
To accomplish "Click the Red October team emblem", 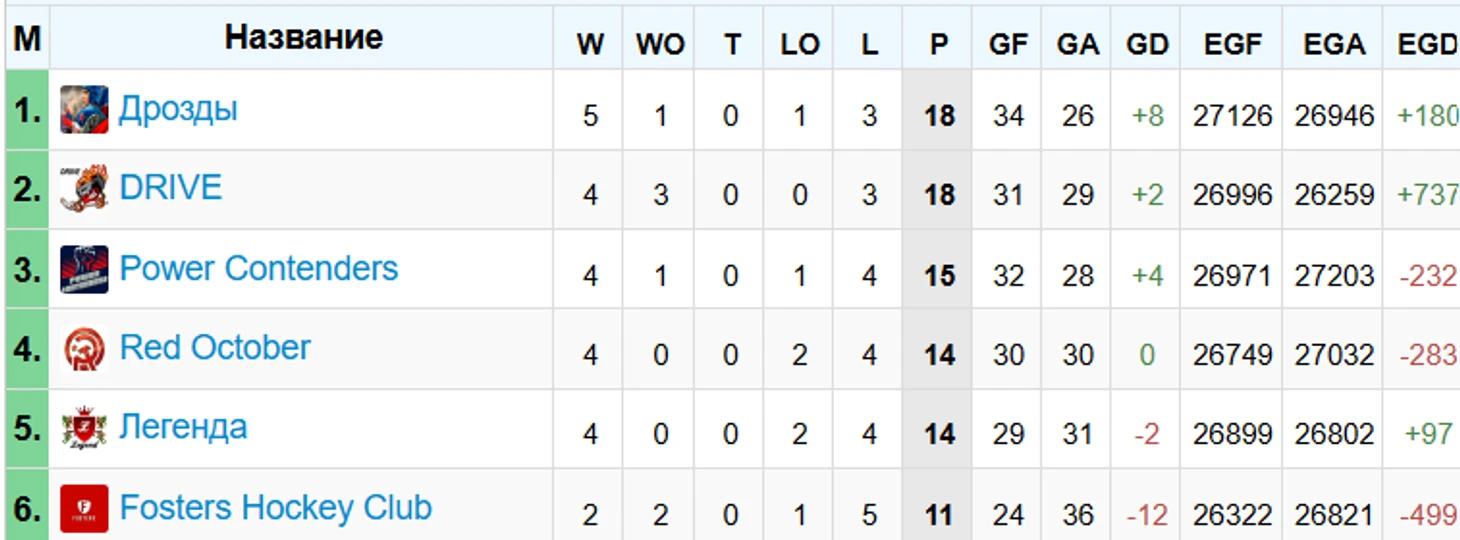I will [84, 349].
